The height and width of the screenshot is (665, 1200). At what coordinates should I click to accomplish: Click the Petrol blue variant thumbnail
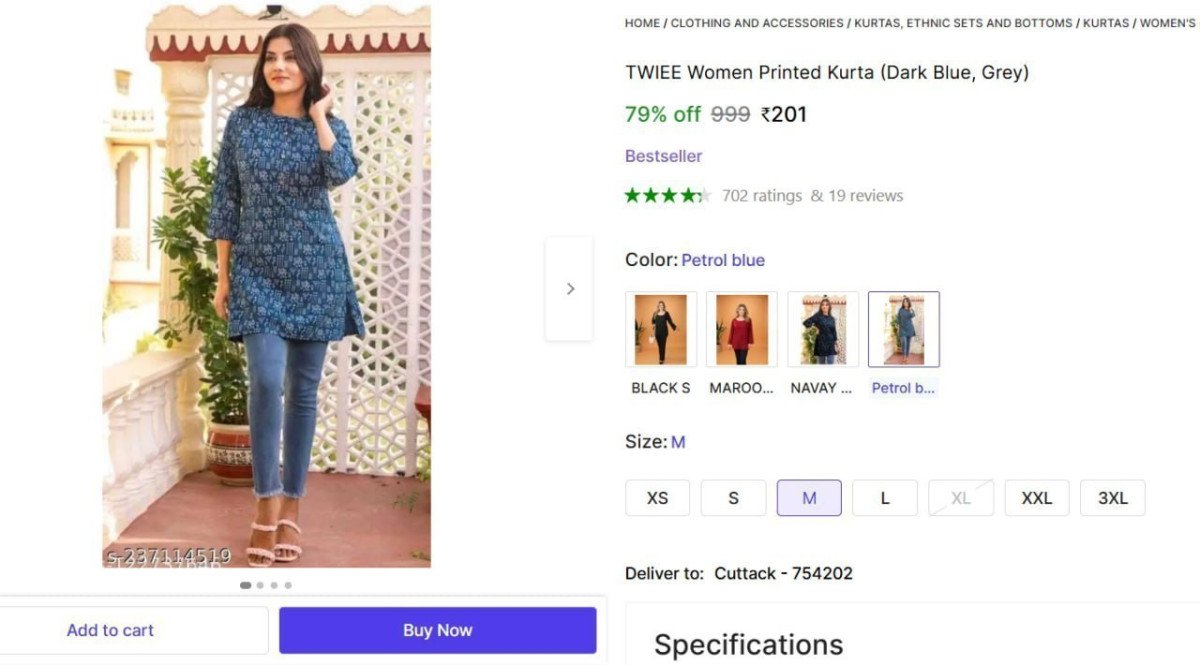click(x=904, y=328)
